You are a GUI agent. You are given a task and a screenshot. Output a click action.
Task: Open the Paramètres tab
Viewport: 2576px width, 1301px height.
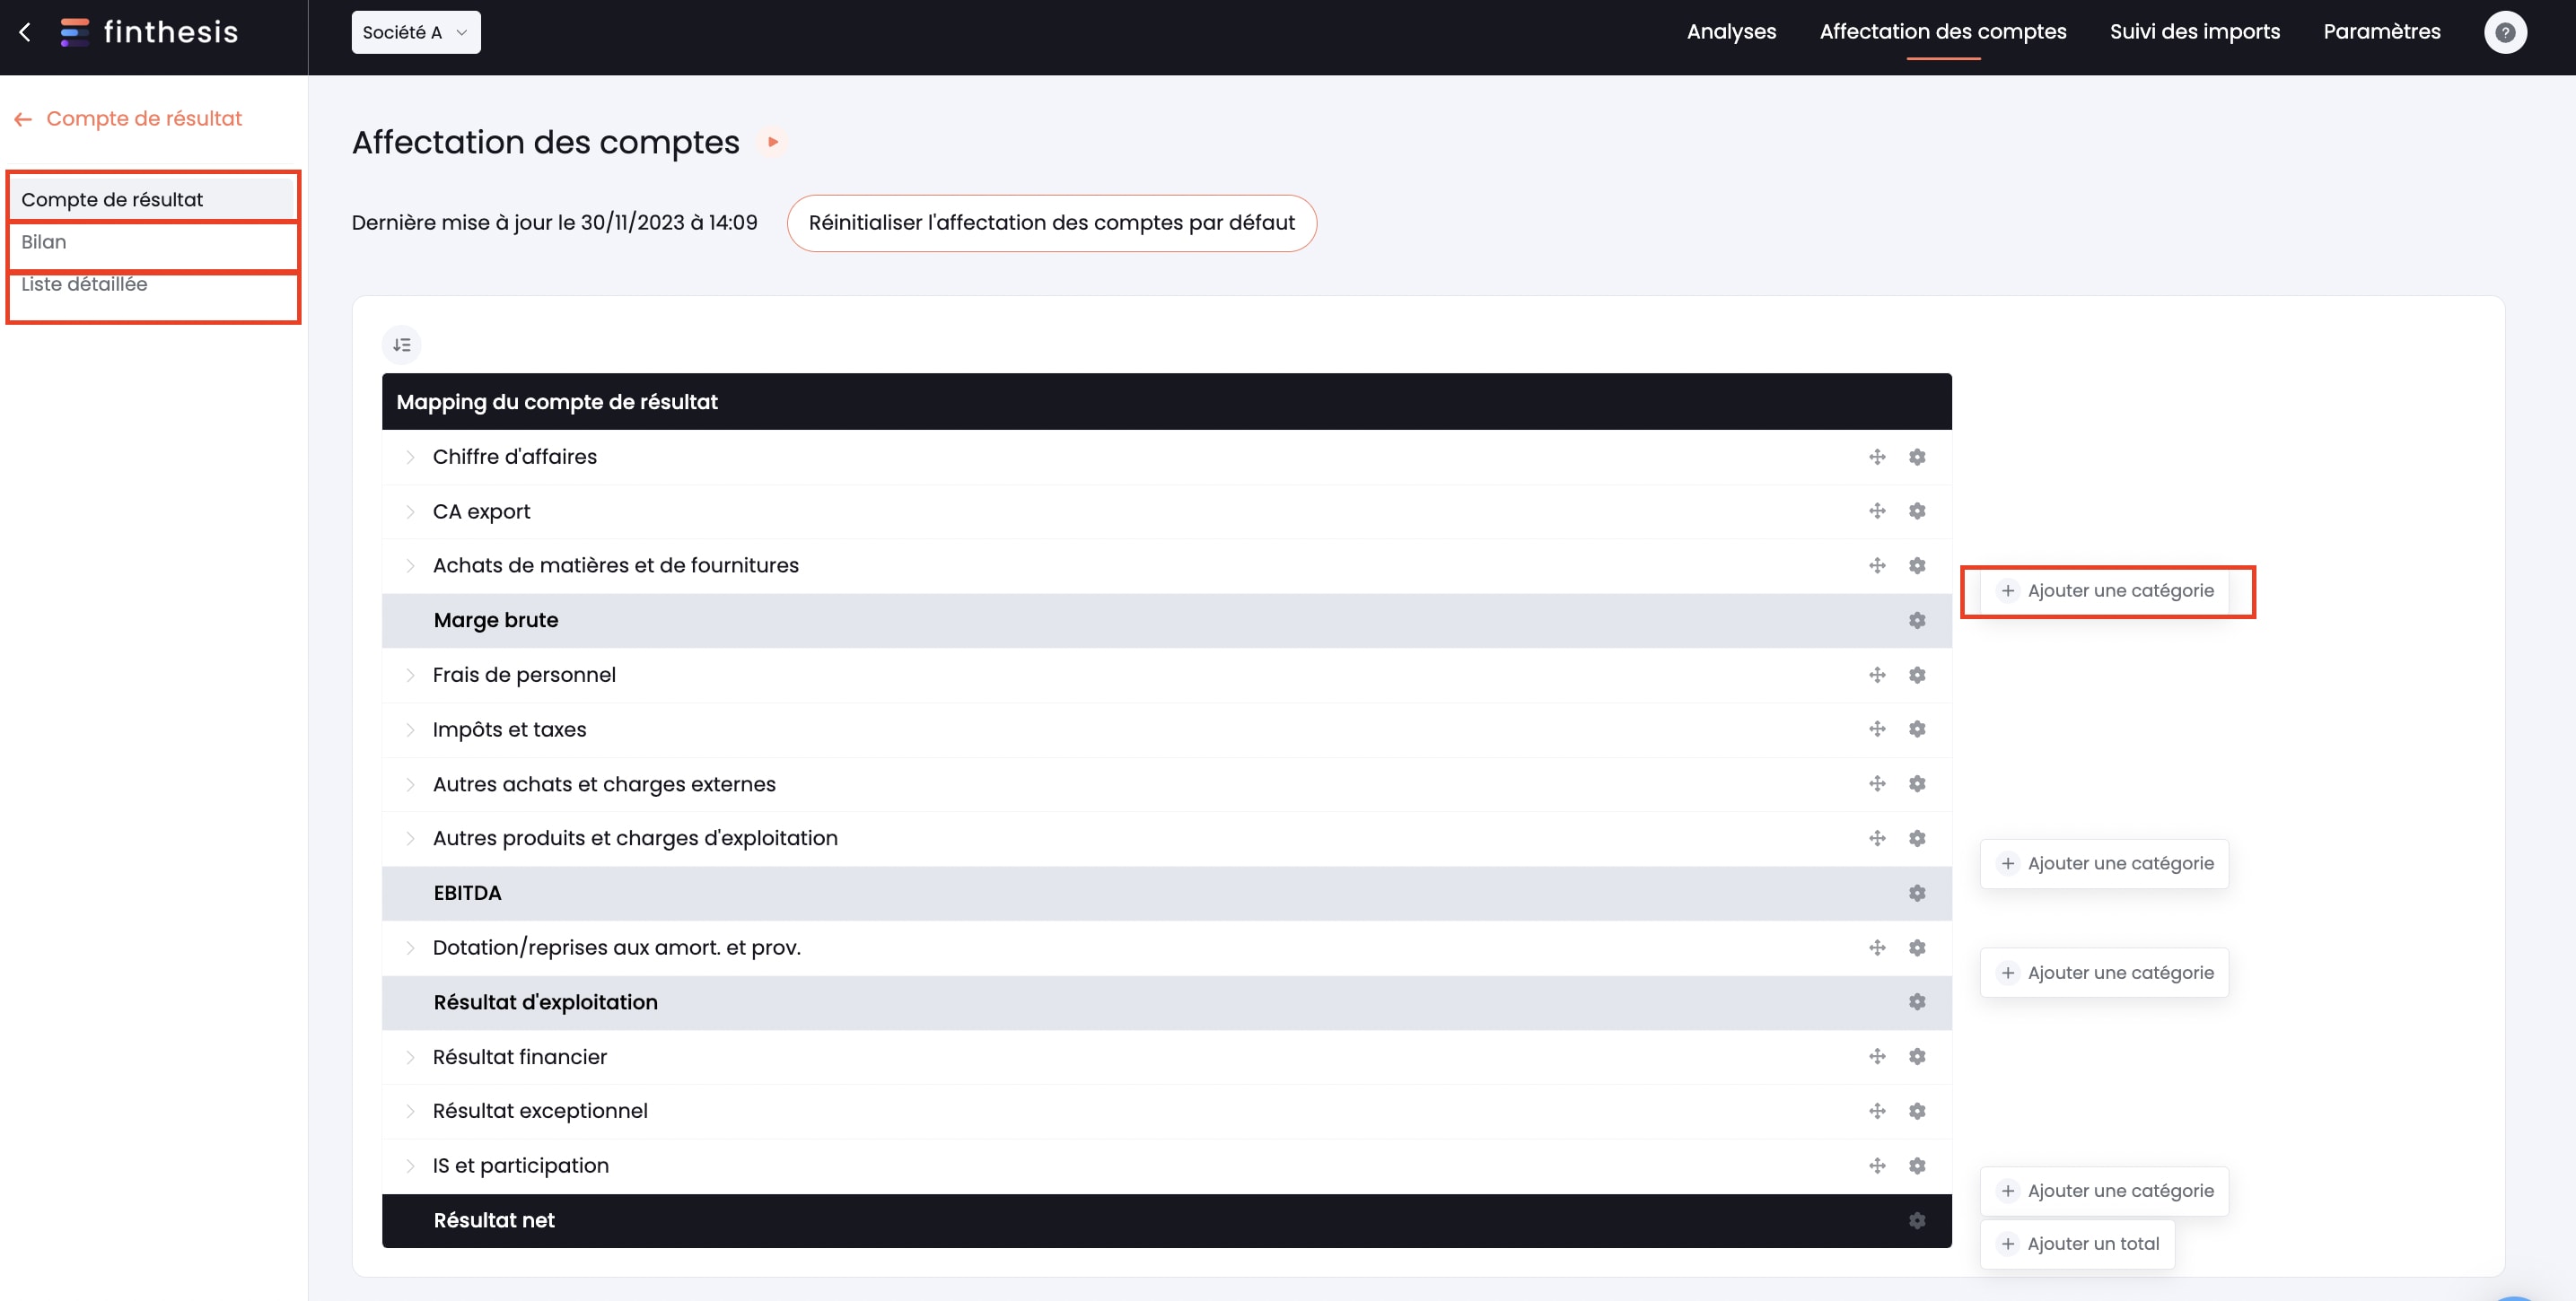tap(2381, 32)
